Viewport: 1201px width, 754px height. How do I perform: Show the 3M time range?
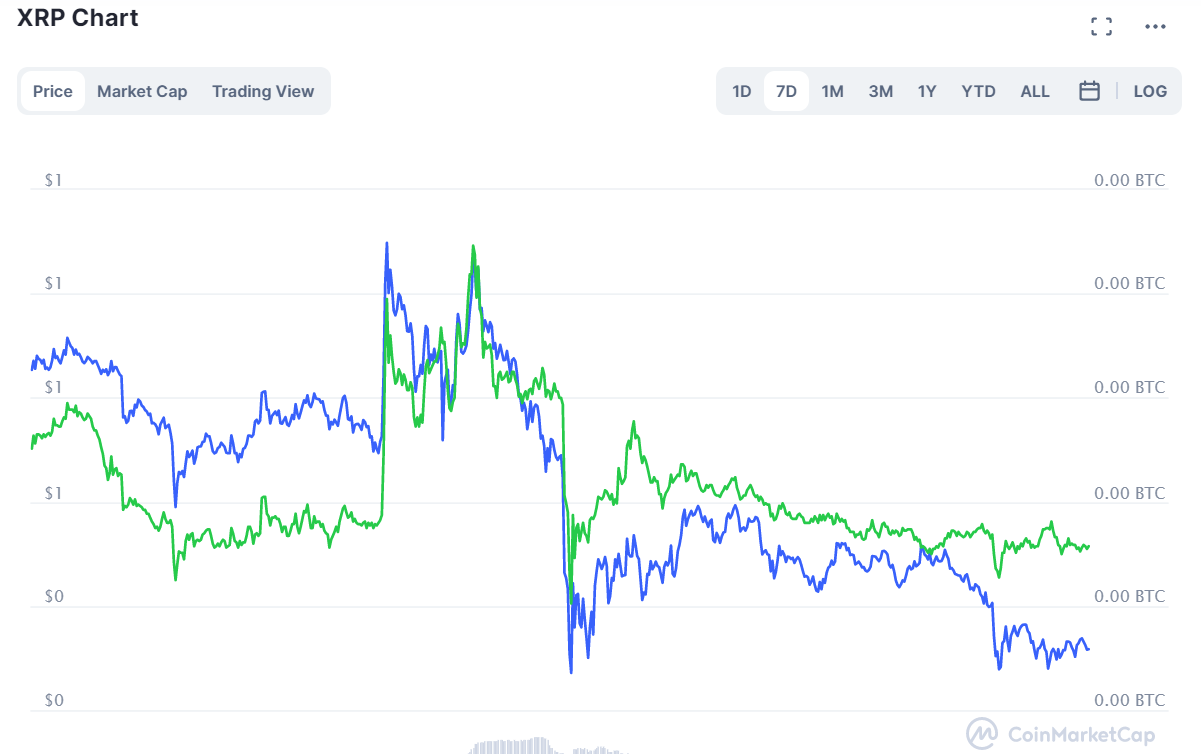point(880,91)
